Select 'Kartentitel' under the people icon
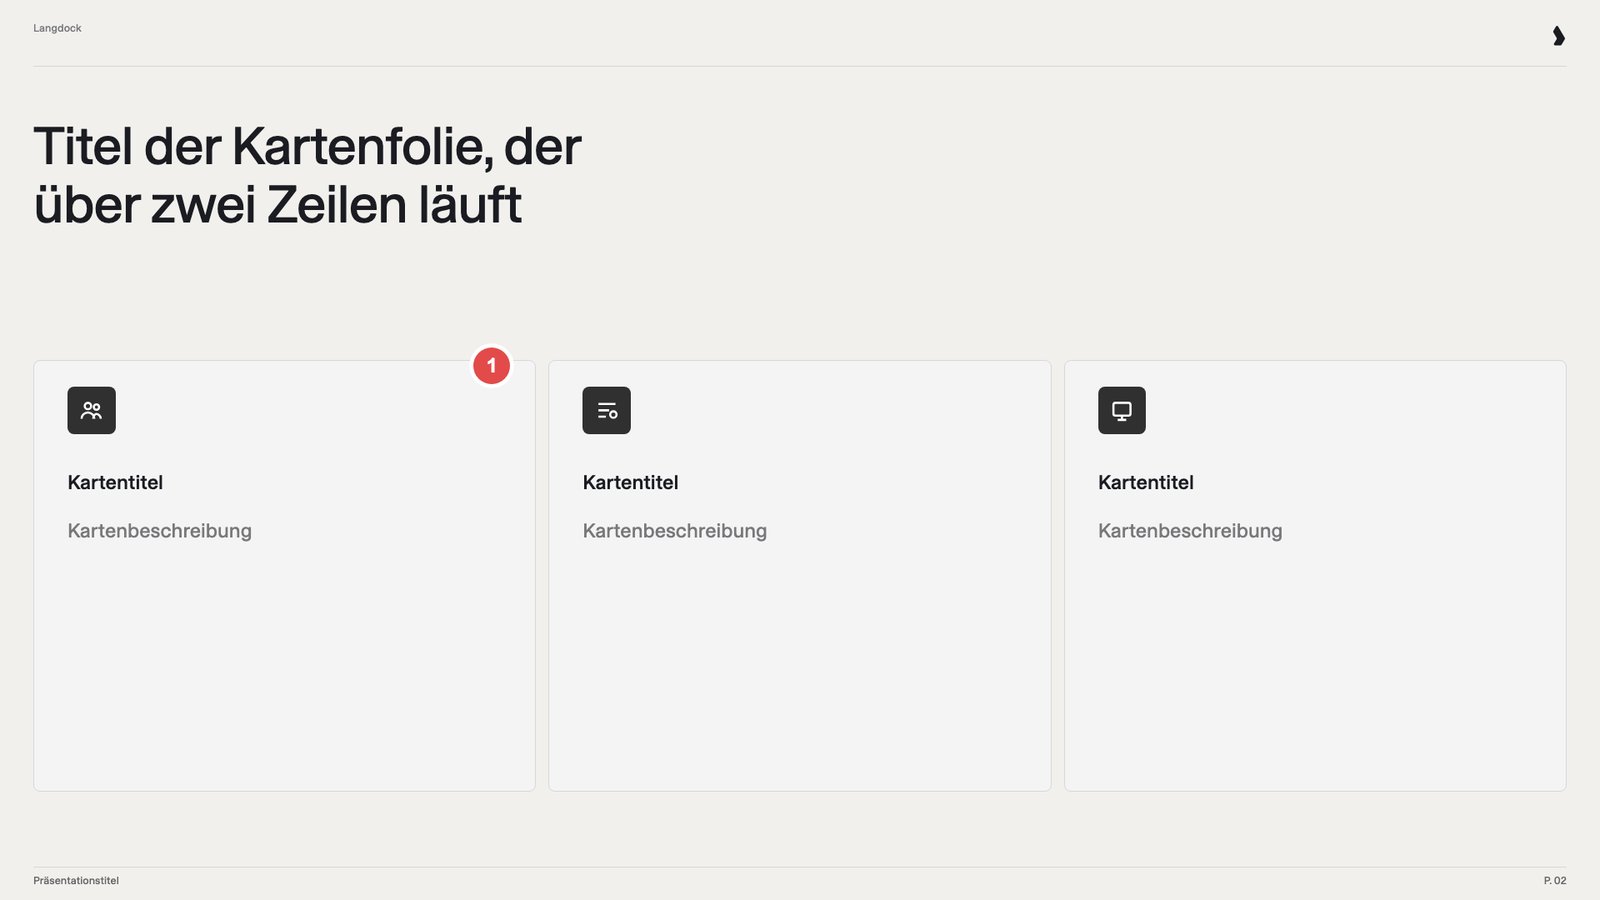This screenshot has width=1600, height=900. coord(115,482)
